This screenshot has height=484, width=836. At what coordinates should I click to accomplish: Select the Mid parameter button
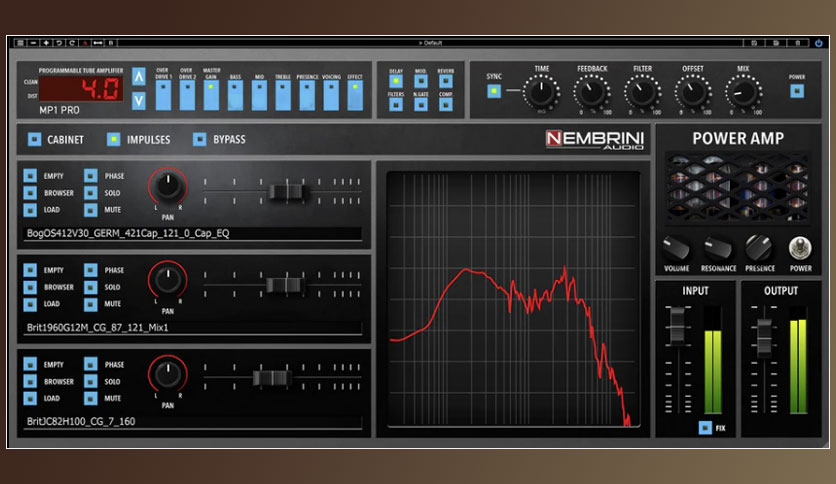pyautogui.click(x=259, y=95)
